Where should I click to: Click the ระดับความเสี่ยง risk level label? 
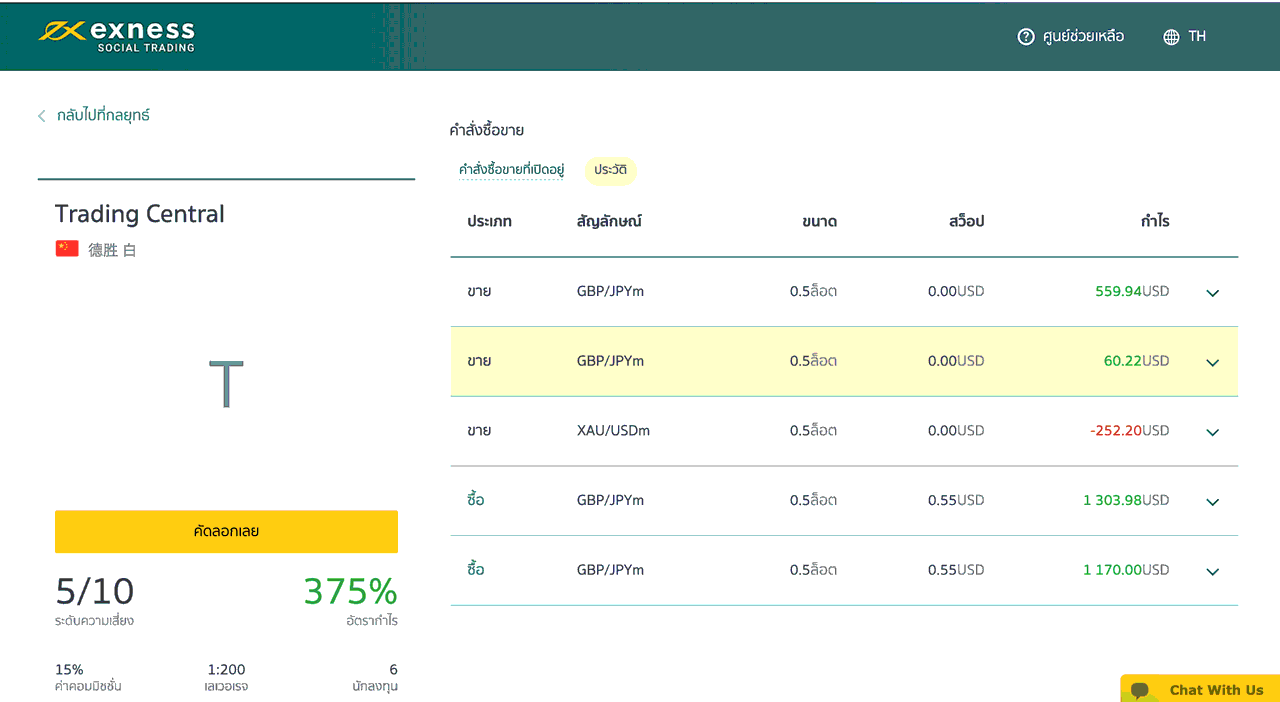pos(94,621)
